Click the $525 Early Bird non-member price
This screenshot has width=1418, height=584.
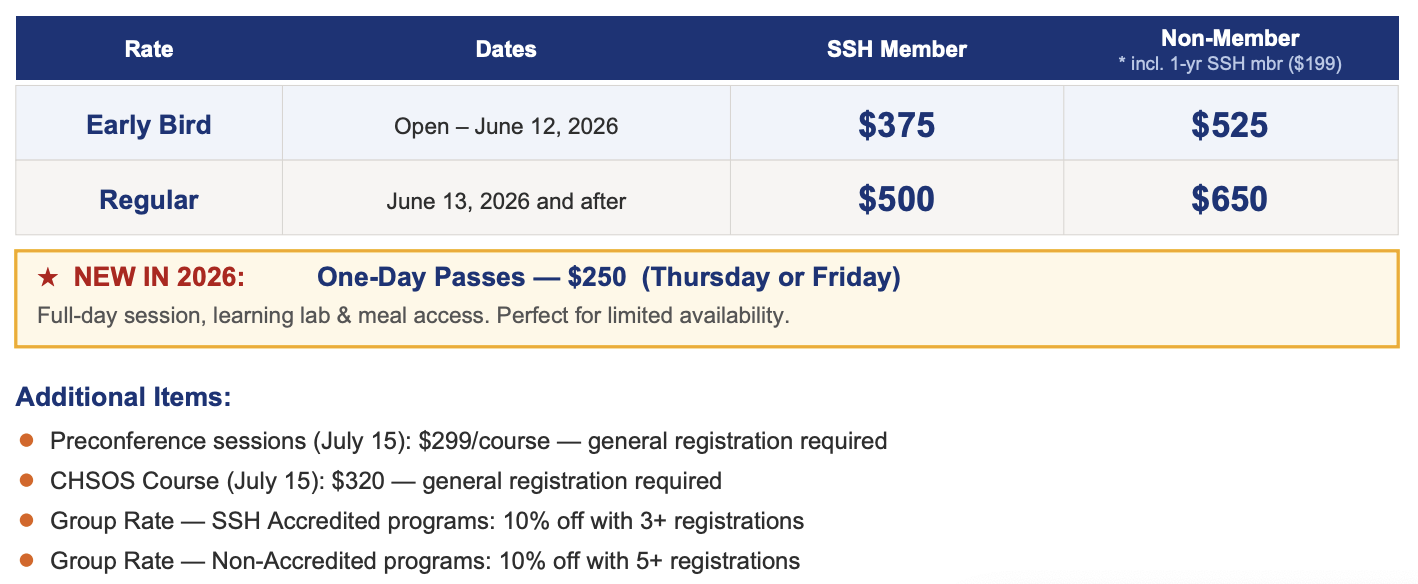[x=1229, y=125]
